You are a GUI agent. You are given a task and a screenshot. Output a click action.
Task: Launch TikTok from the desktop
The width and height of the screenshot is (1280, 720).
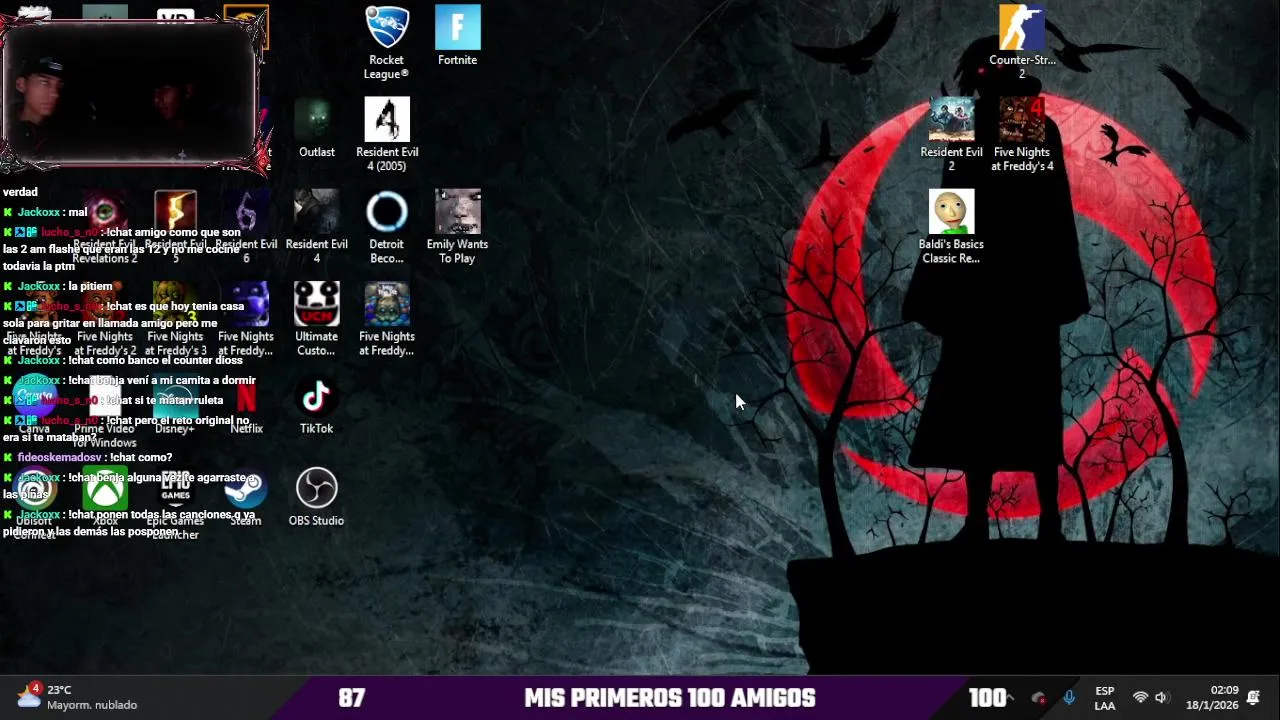(317, 405)
